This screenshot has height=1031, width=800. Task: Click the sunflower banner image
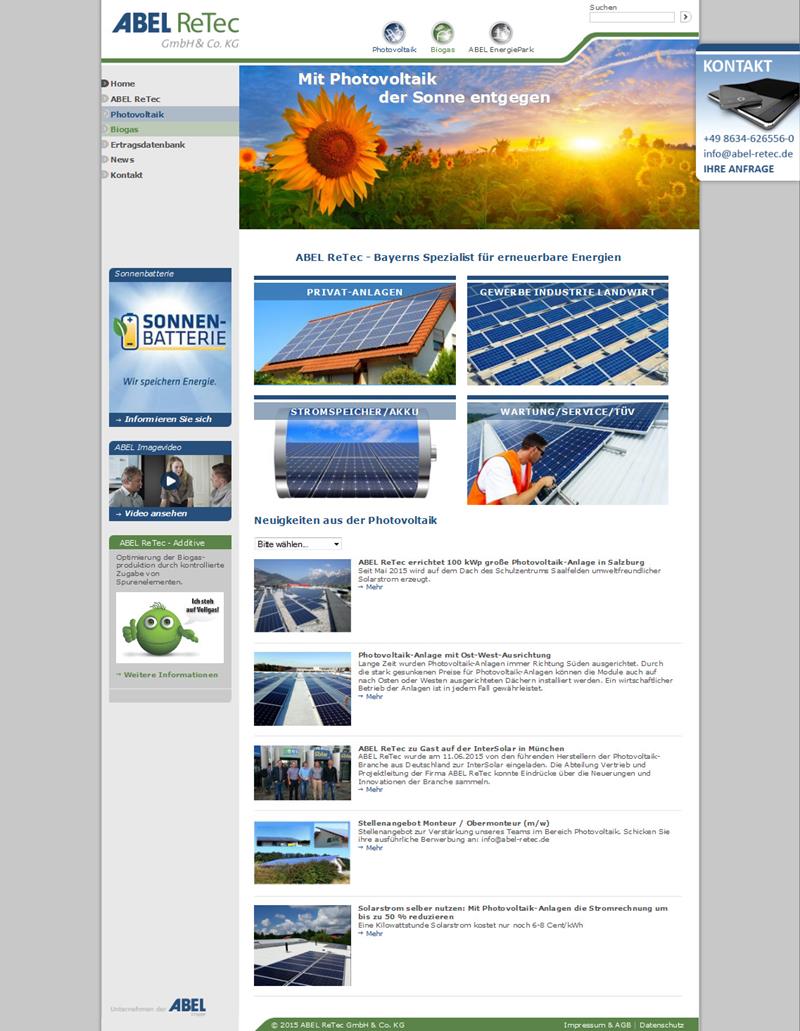click(x=469, y=147)
